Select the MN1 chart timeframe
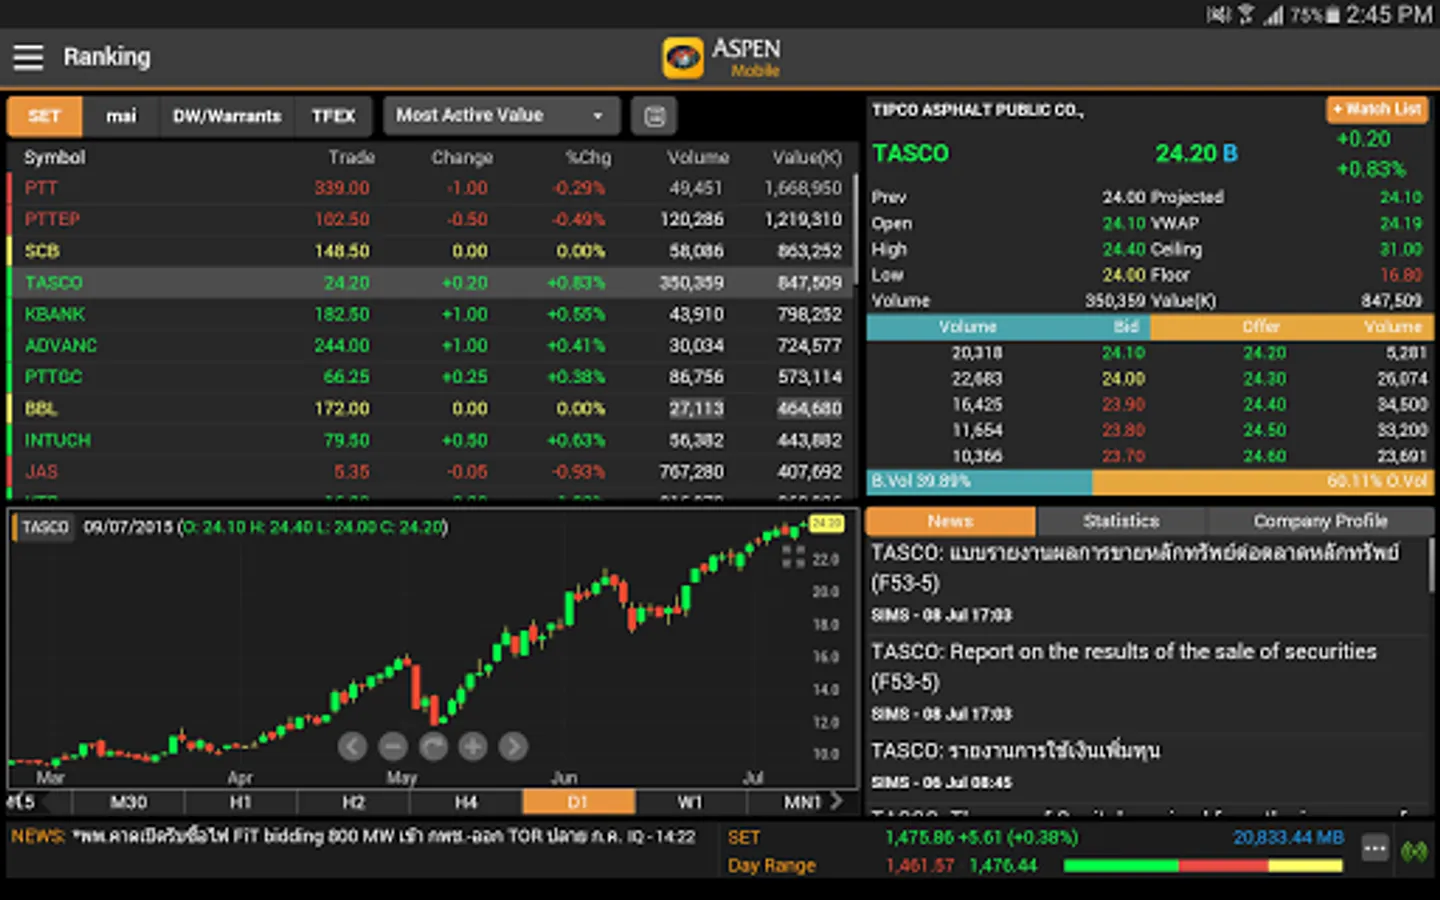 [801, 802]
